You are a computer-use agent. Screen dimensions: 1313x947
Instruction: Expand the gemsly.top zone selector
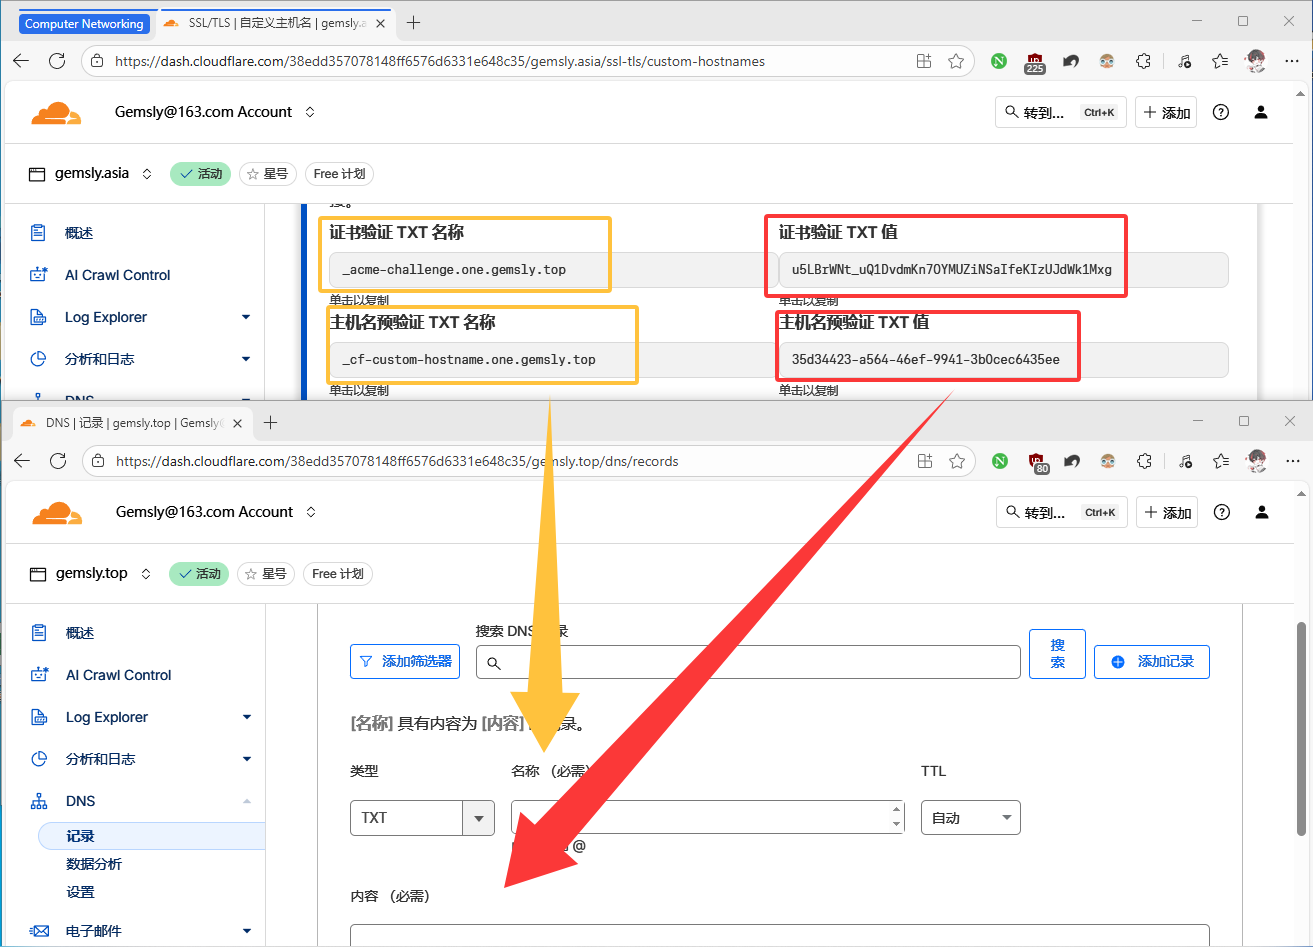[x=146, y=574]
